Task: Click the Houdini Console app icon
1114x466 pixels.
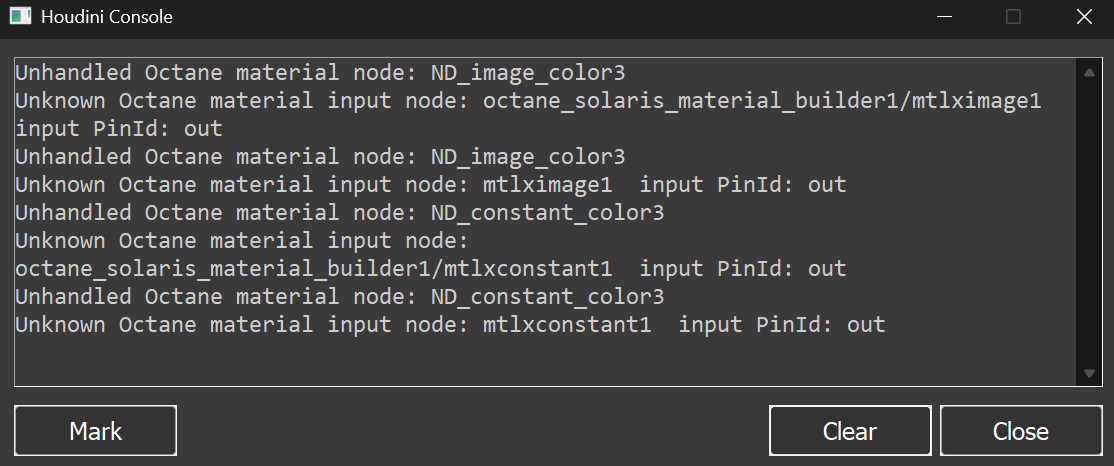Action: click(x=21, y=16)
